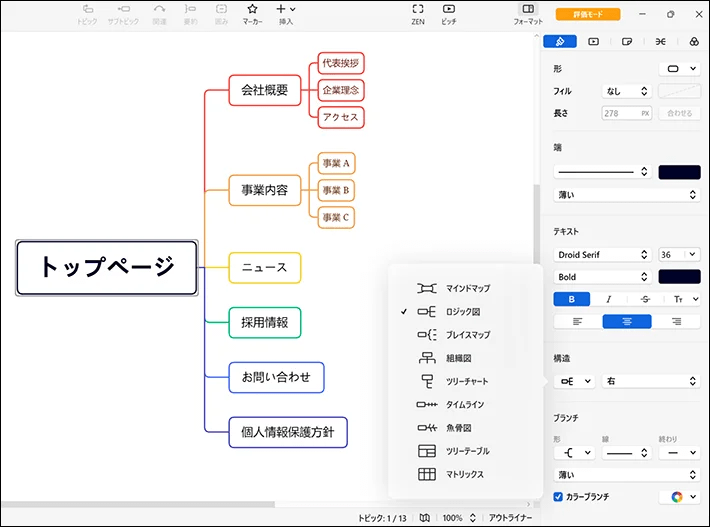Align text to the left
Viewport: 710px width, 527px height.
tap(578, 321)
